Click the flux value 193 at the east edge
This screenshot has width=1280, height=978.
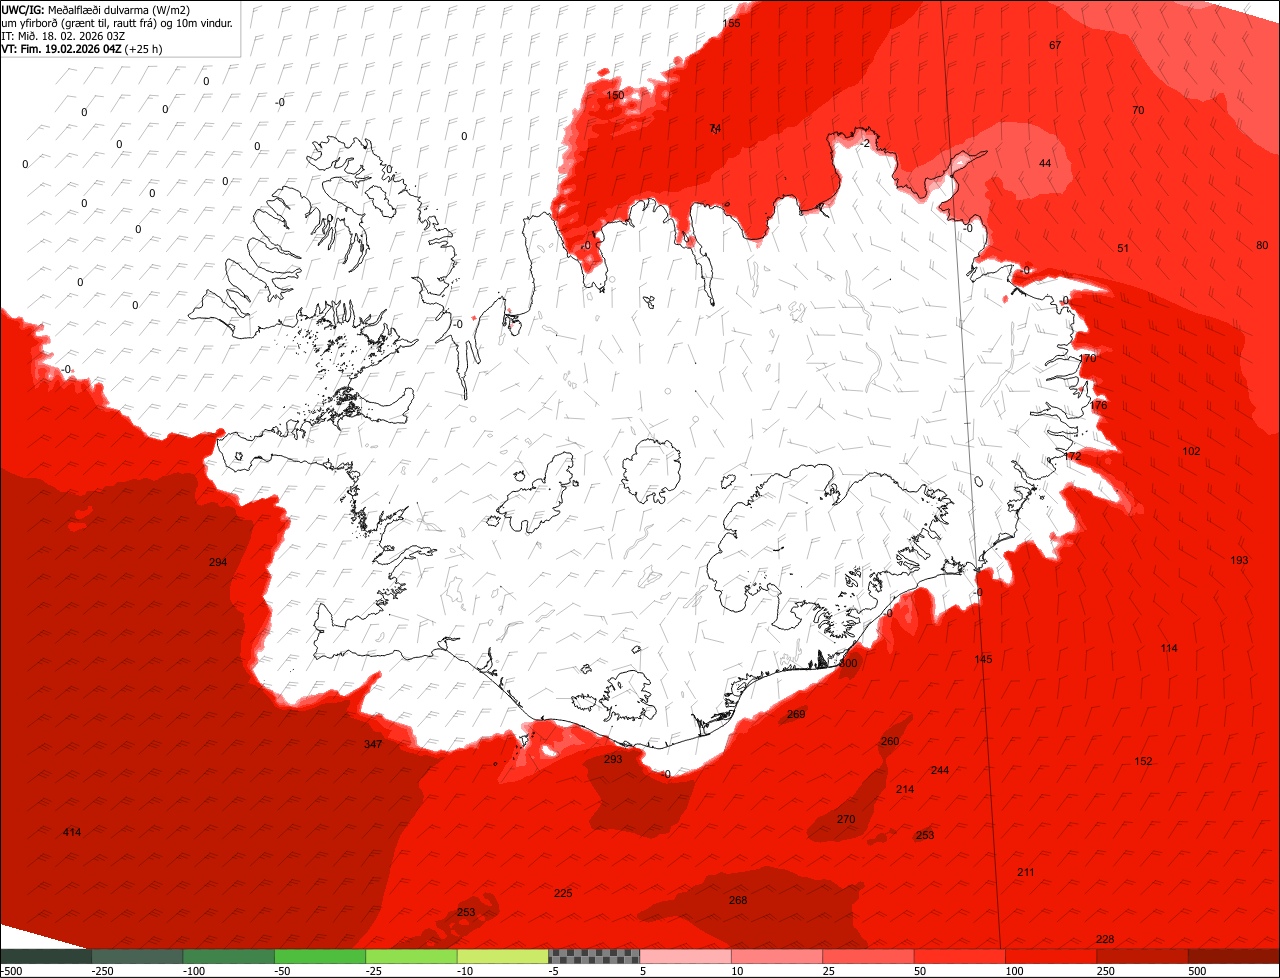(x=1239, y=560)
